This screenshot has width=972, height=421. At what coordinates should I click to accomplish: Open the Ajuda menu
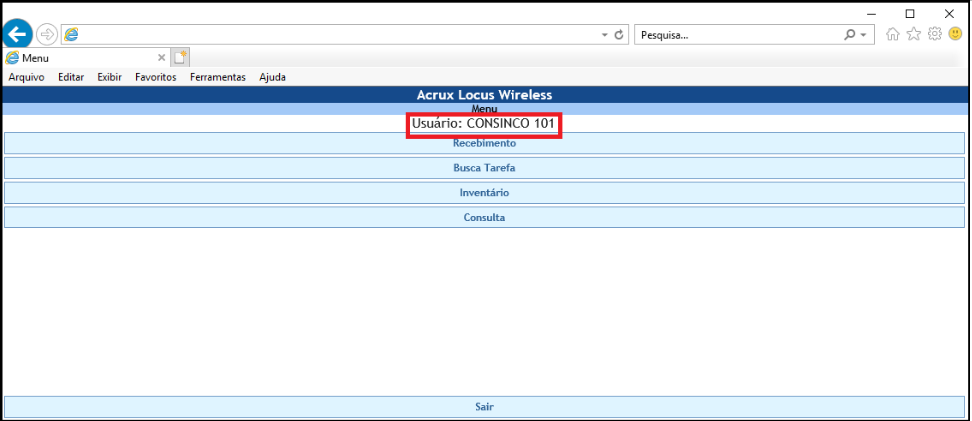pyautogui.click(x=272, y=78)
